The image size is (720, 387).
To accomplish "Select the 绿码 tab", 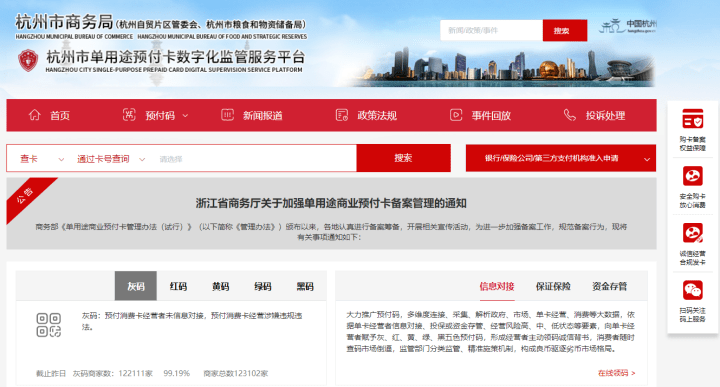I will pos(263,286).
